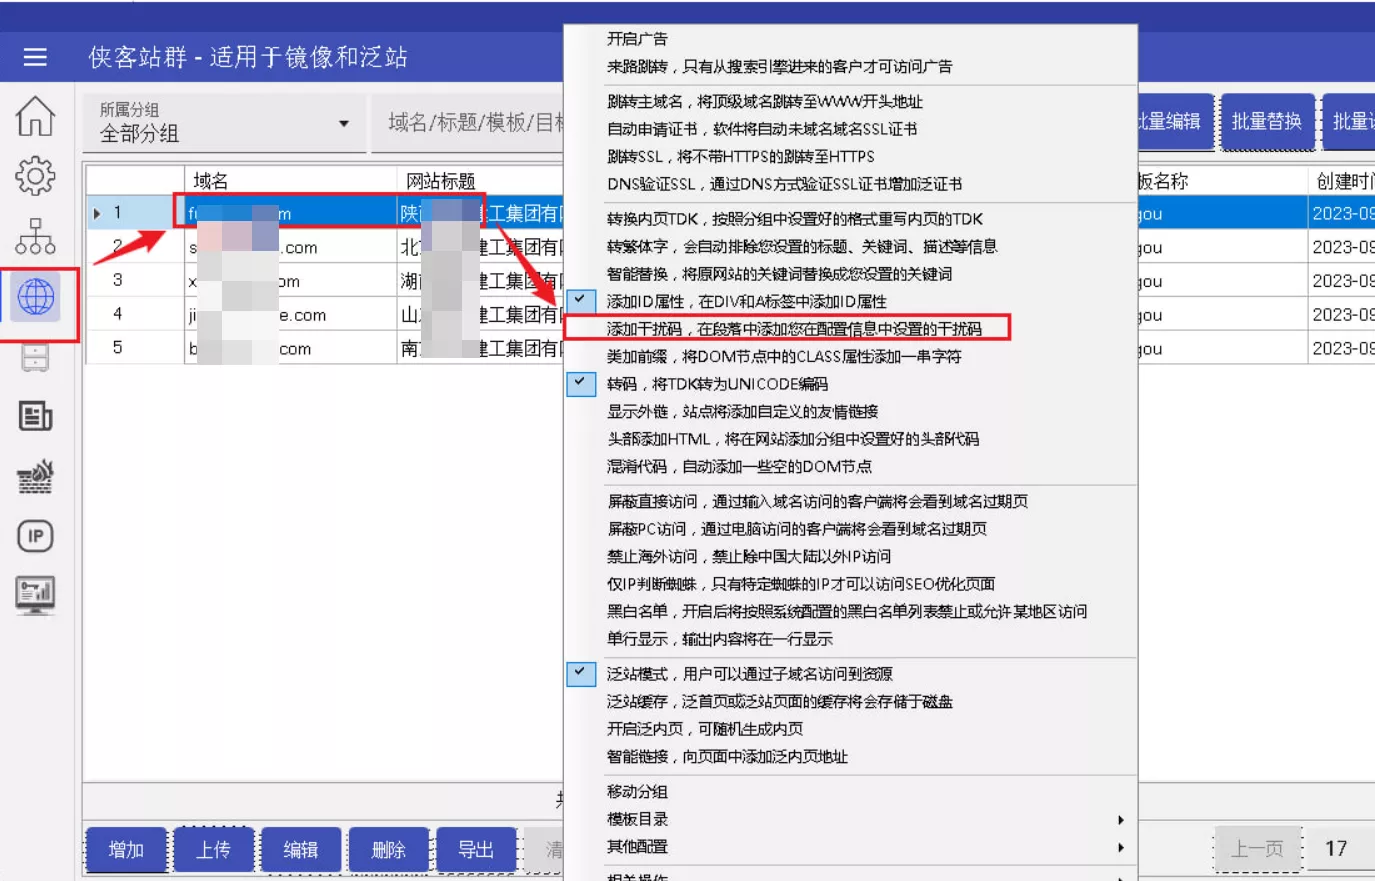The height and width of the screenshot is (881, 1375).
Task: Open the hamburger menu icon
Action: click(x=35, y=57)
